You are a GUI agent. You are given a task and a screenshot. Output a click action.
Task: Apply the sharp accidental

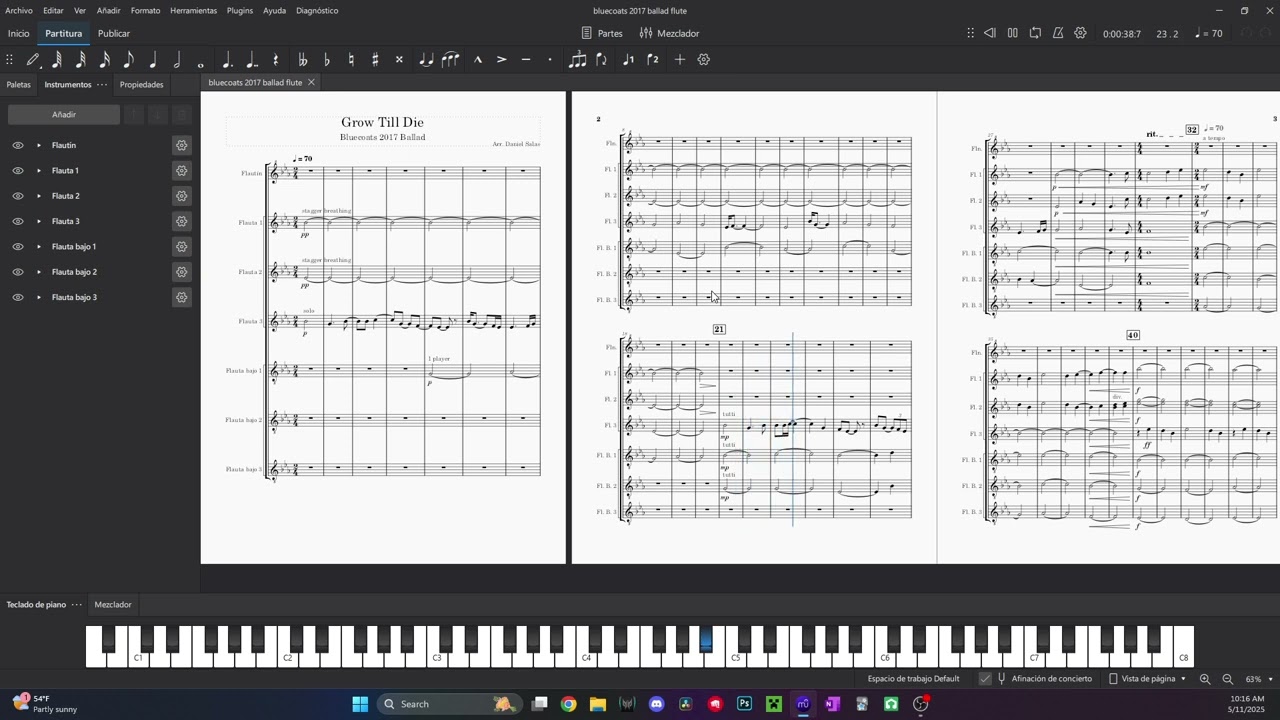[375, 60]
